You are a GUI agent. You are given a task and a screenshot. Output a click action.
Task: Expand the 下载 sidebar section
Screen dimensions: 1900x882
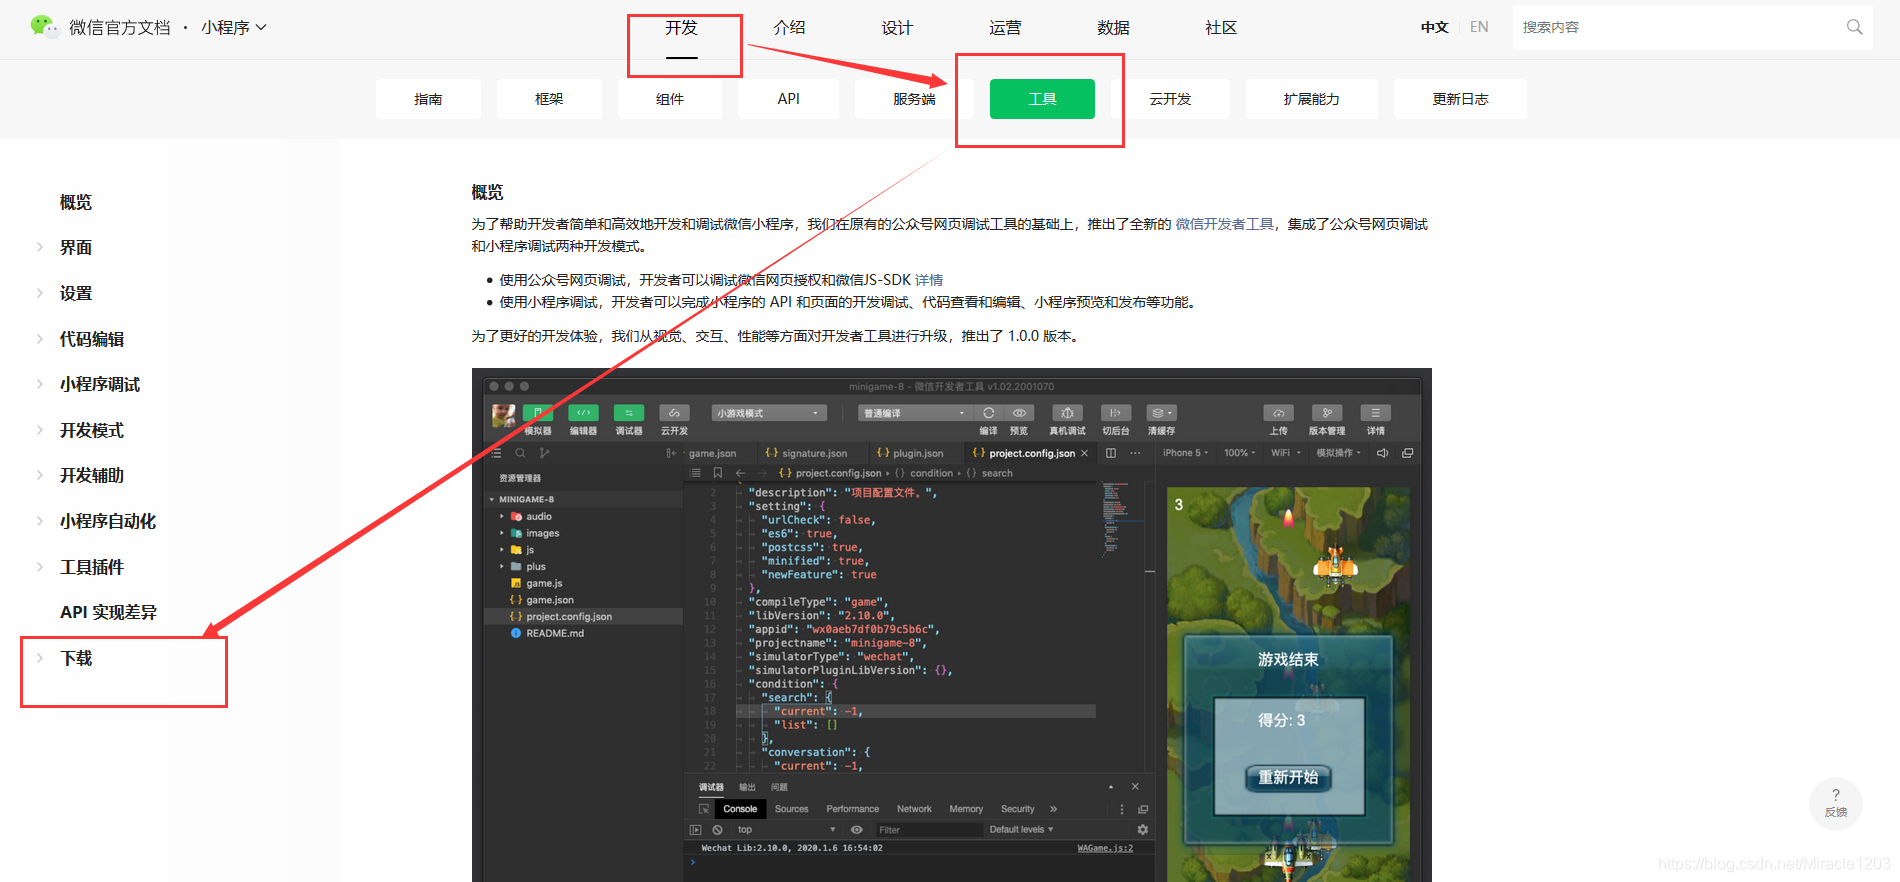click(x=76, y=658)
